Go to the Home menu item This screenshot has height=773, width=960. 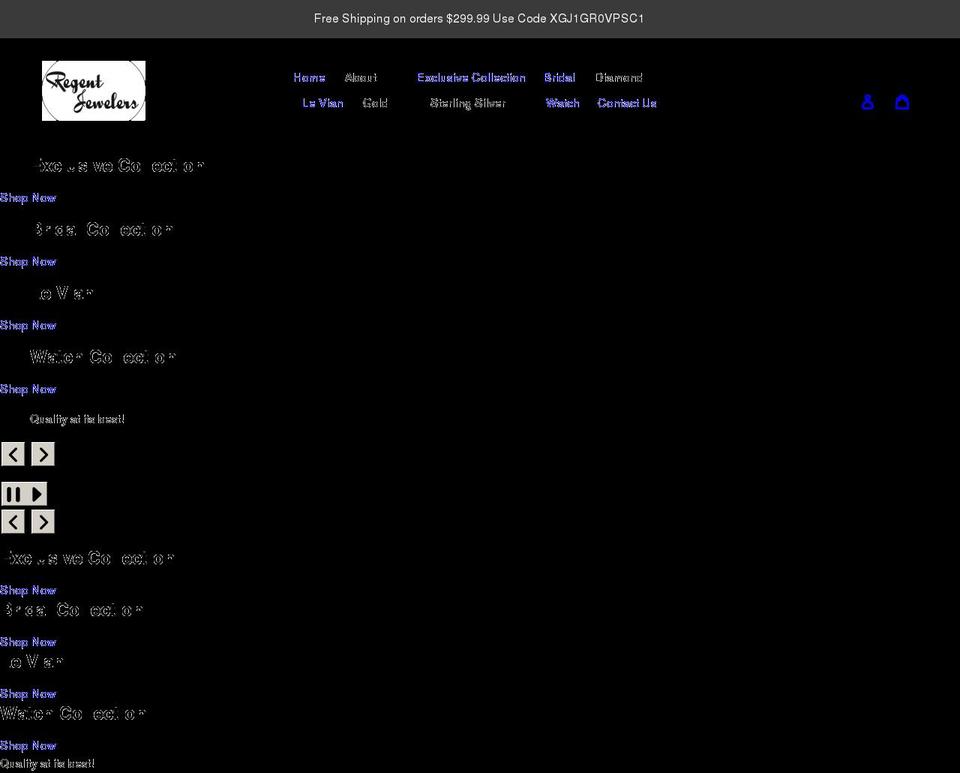(309, 78)
